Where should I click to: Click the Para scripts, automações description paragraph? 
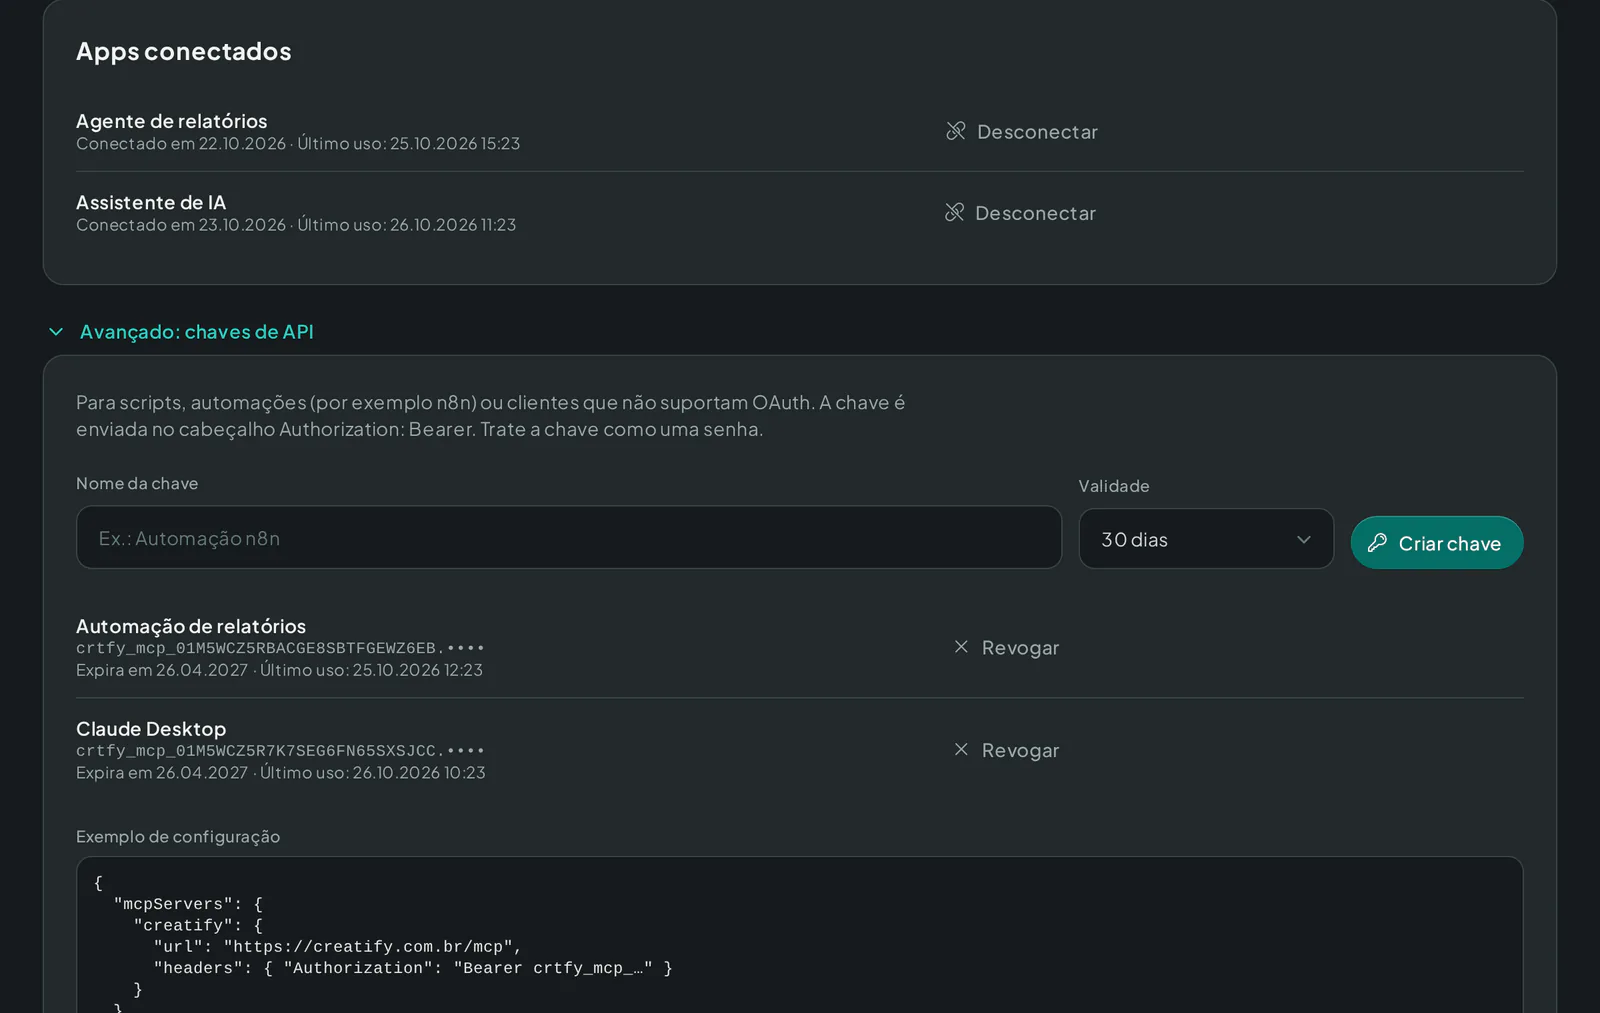pyautogui.click(x=491, y=416)
